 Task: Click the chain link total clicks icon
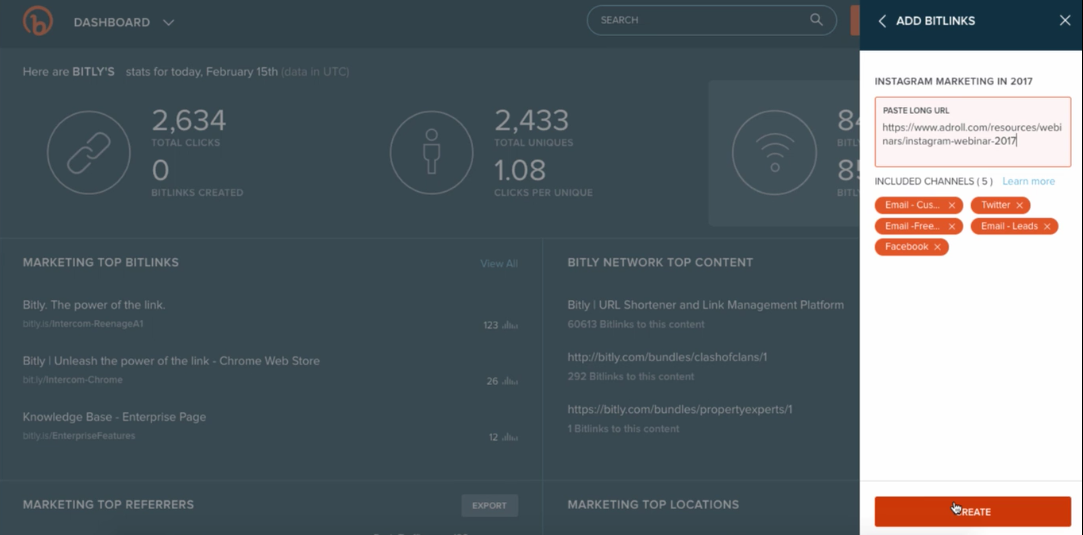[x=88, y=153]
